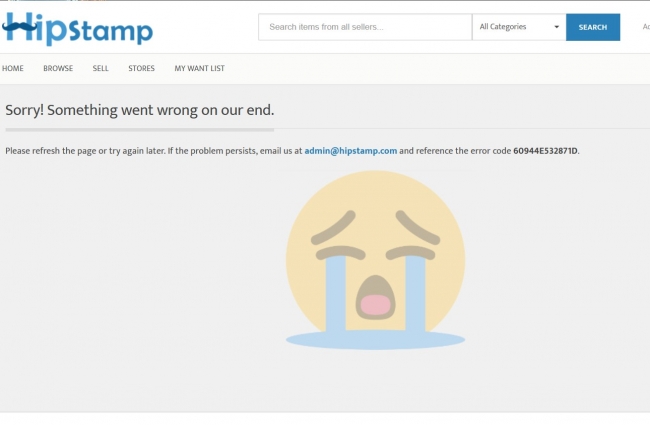The width and height of the screenshot is (650, 425).
Task: Click the error code 60944E532871D
Action: 545,151
